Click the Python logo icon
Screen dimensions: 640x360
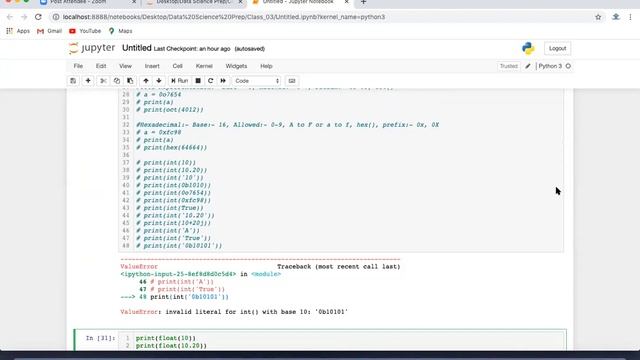[528, 48]
